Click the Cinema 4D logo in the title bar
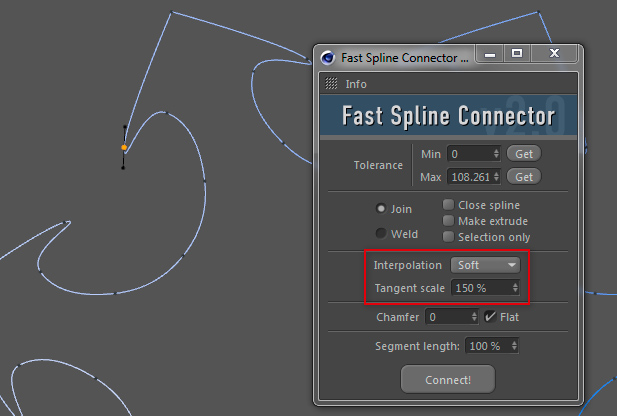Viewport: 617px width, 416px height. (x=328, y=58)
